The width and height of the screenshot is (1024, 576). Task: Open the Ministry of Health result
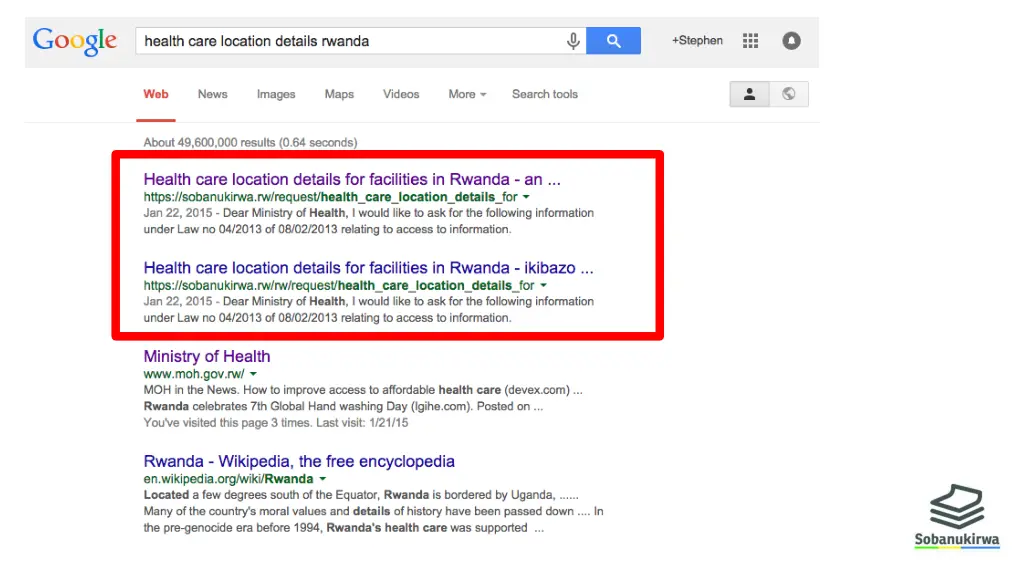point(207,356)
